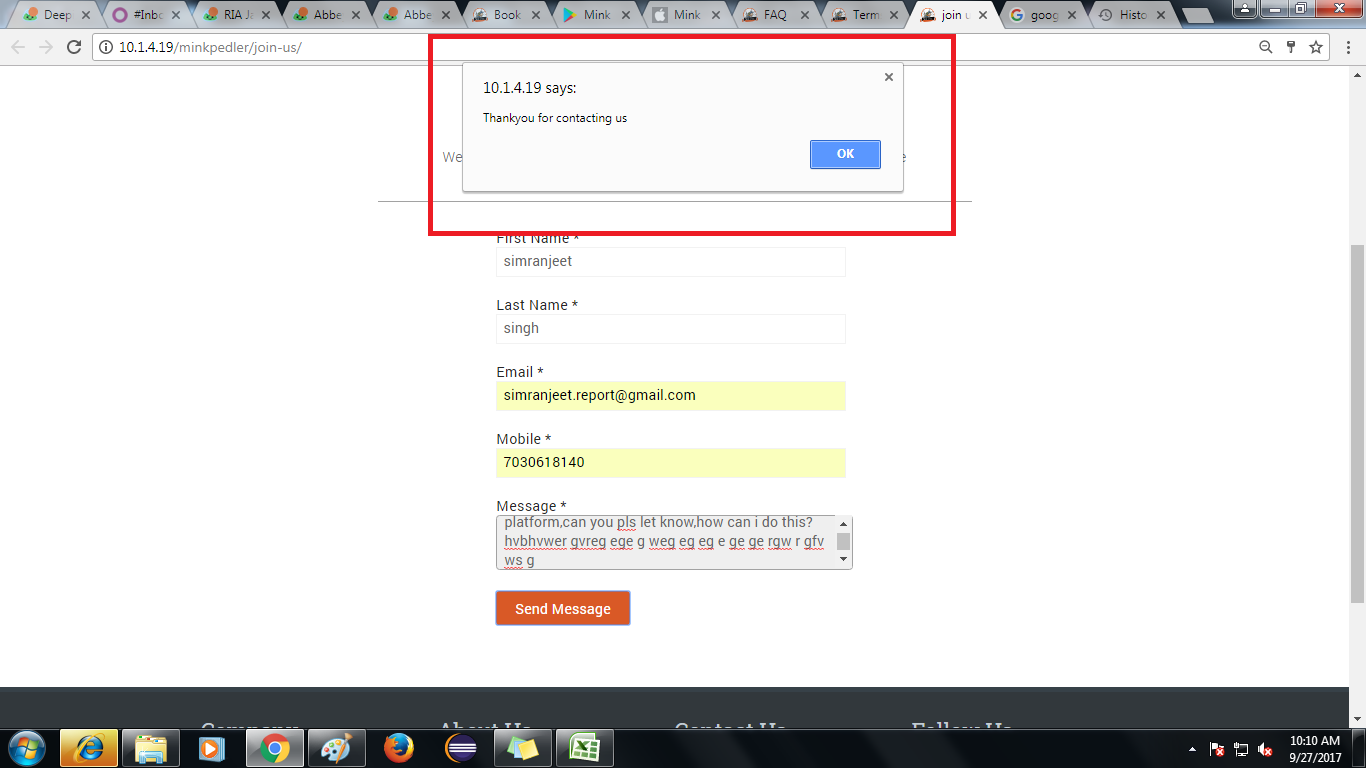
Task: Click the site info icon in address bar
Action: [x=106, y=47]
